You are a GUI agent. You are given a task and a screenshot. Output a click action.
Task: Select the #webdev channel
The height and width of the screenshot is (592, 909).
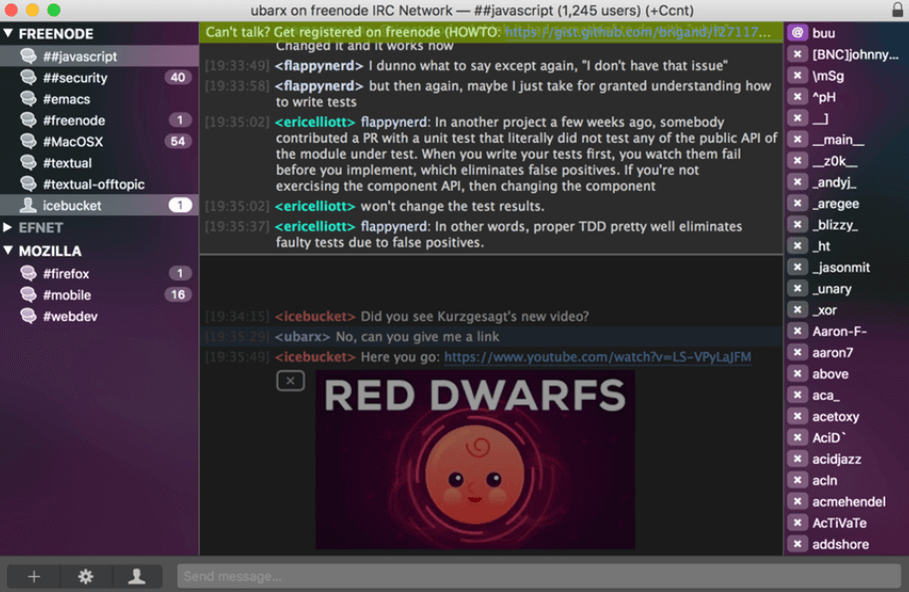pyautogui.click(x=99, y=317)
